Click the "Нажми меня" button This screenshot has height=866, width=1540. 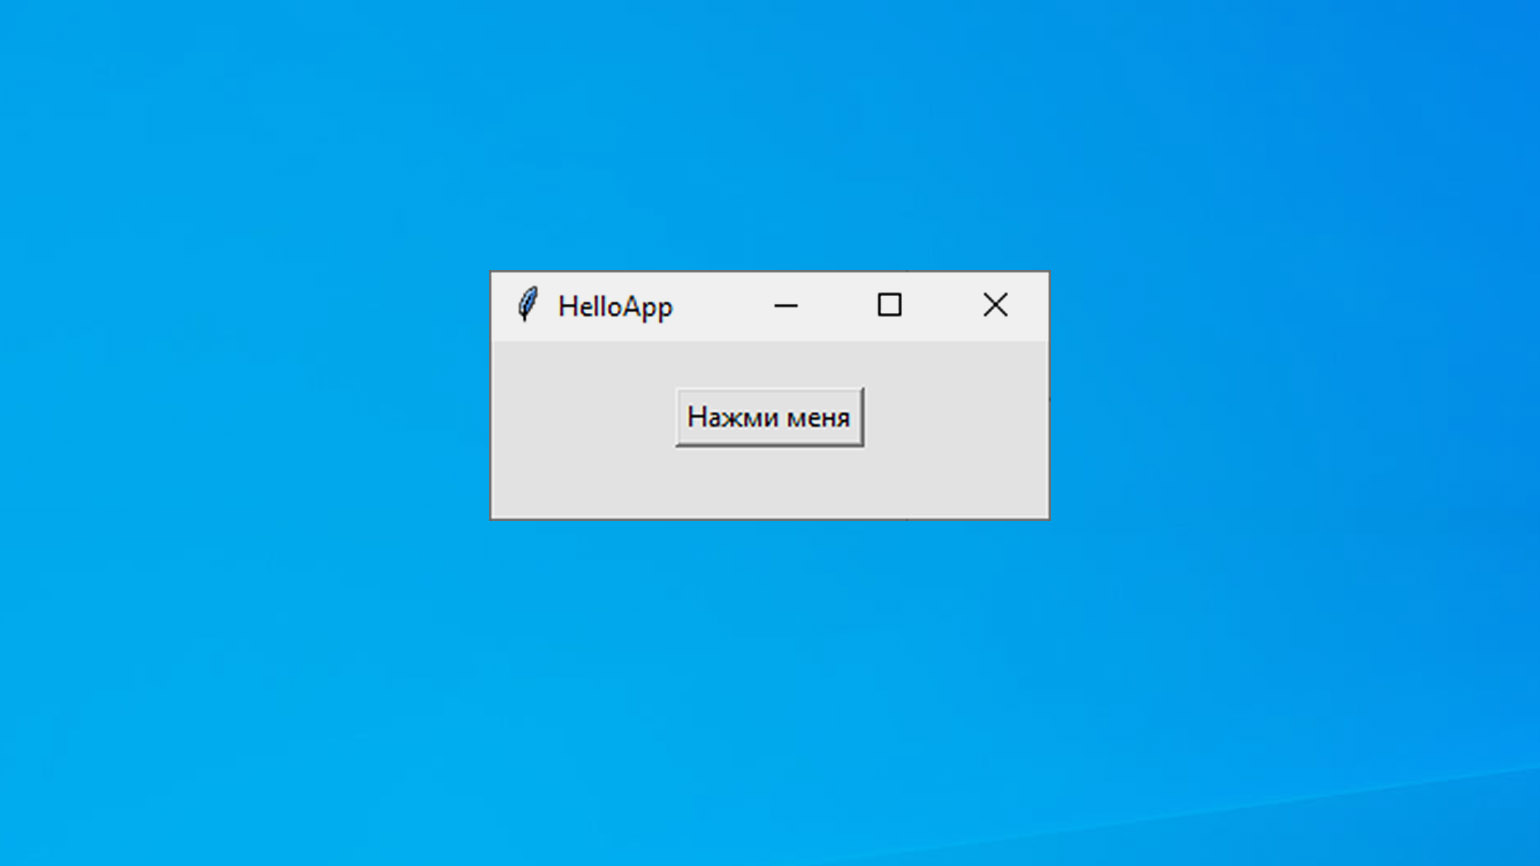[769, 417]
